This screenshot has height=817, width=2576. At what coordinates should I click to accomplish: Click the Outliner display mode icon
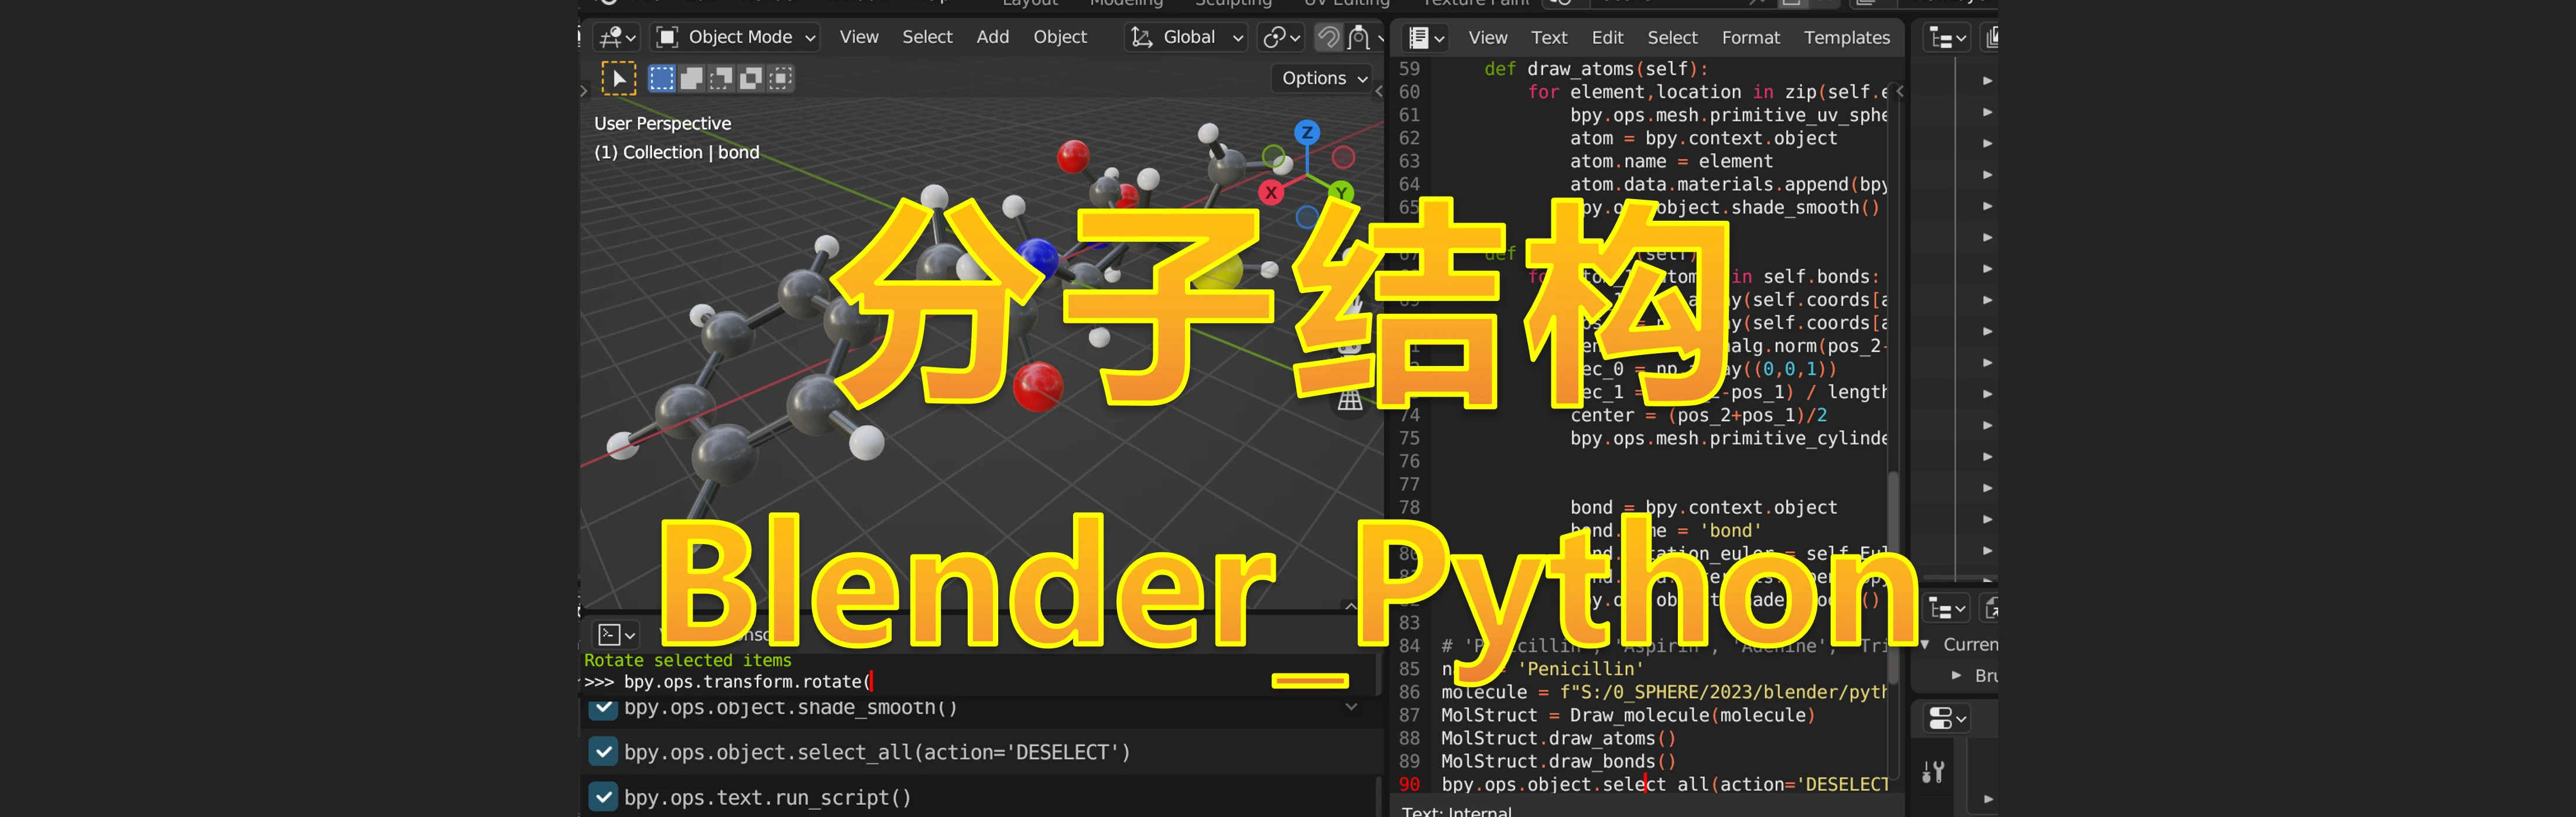click(1941, 37)
